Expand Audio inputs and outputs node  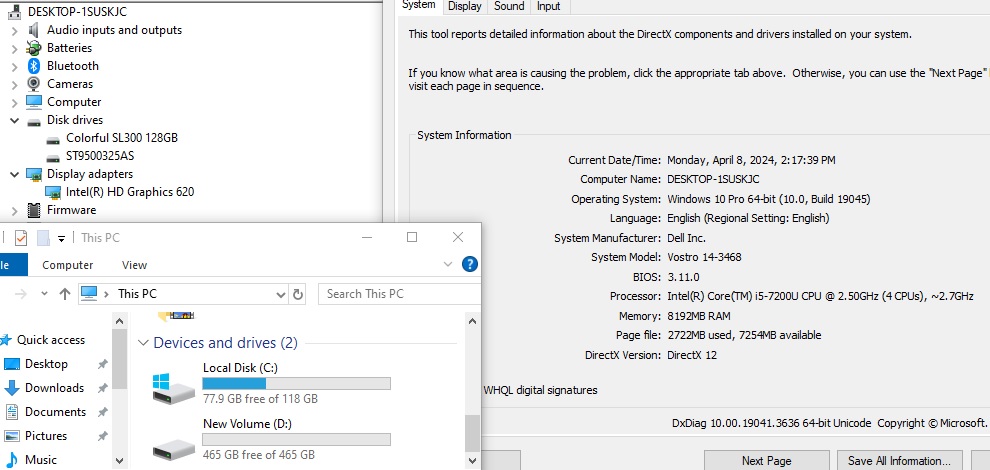click(14, 30)
